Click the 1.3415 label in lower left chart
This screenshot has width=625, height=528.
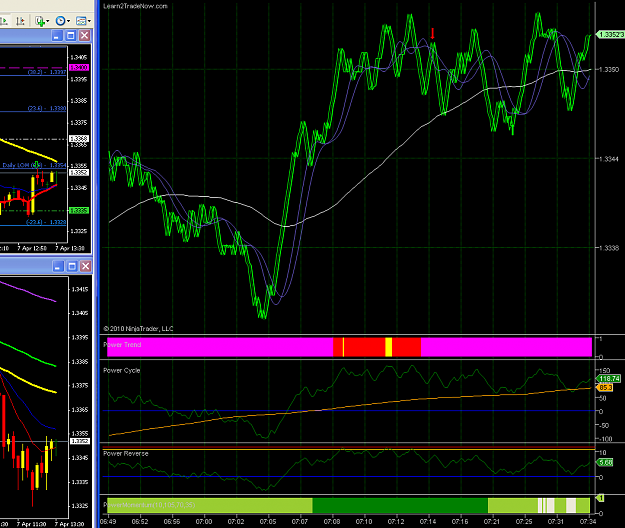[80, 289]
